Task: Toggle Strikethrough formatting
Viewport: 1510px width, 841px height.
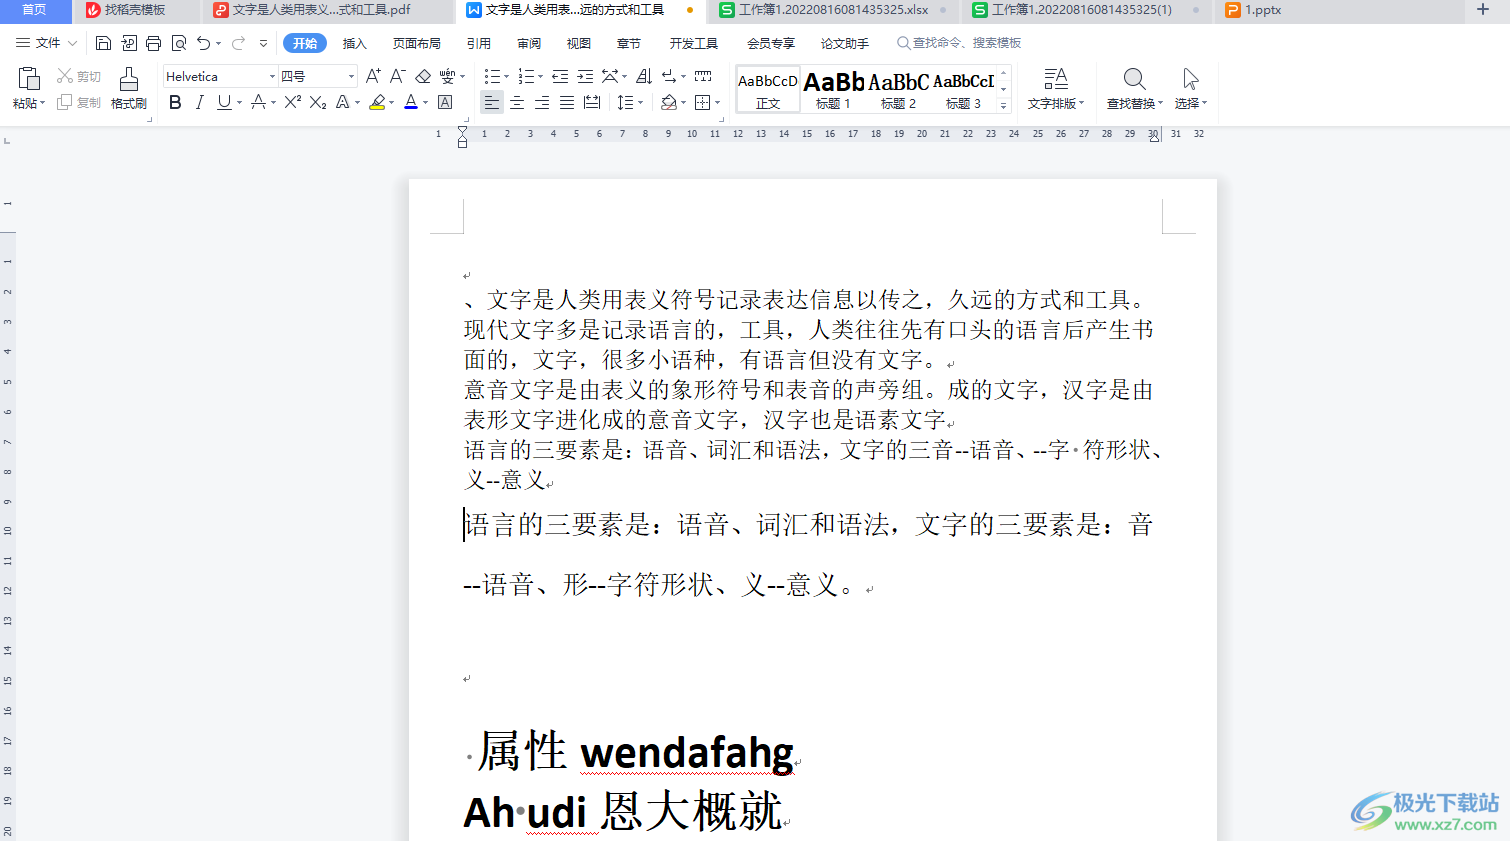Action: [x=259, y=102]
